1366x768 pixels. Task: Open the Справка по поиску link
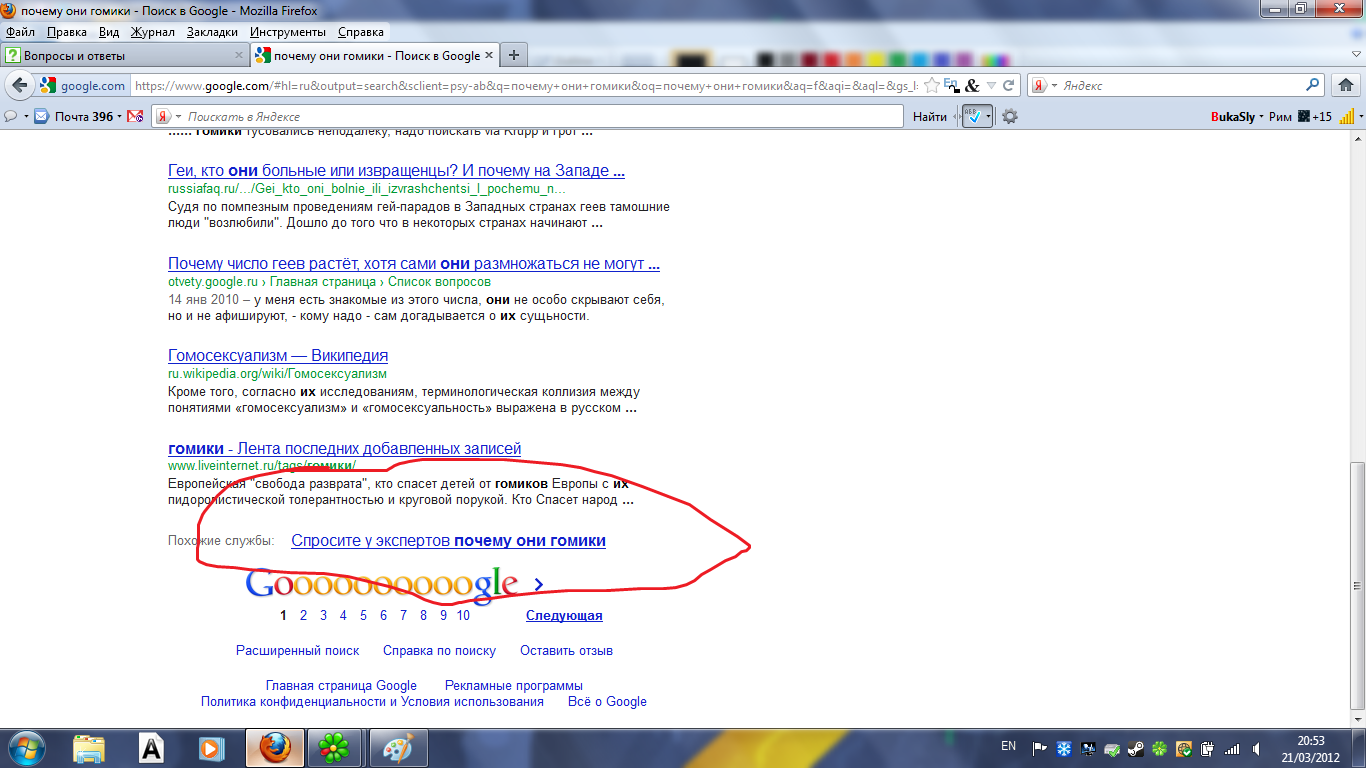pos(439,651)
